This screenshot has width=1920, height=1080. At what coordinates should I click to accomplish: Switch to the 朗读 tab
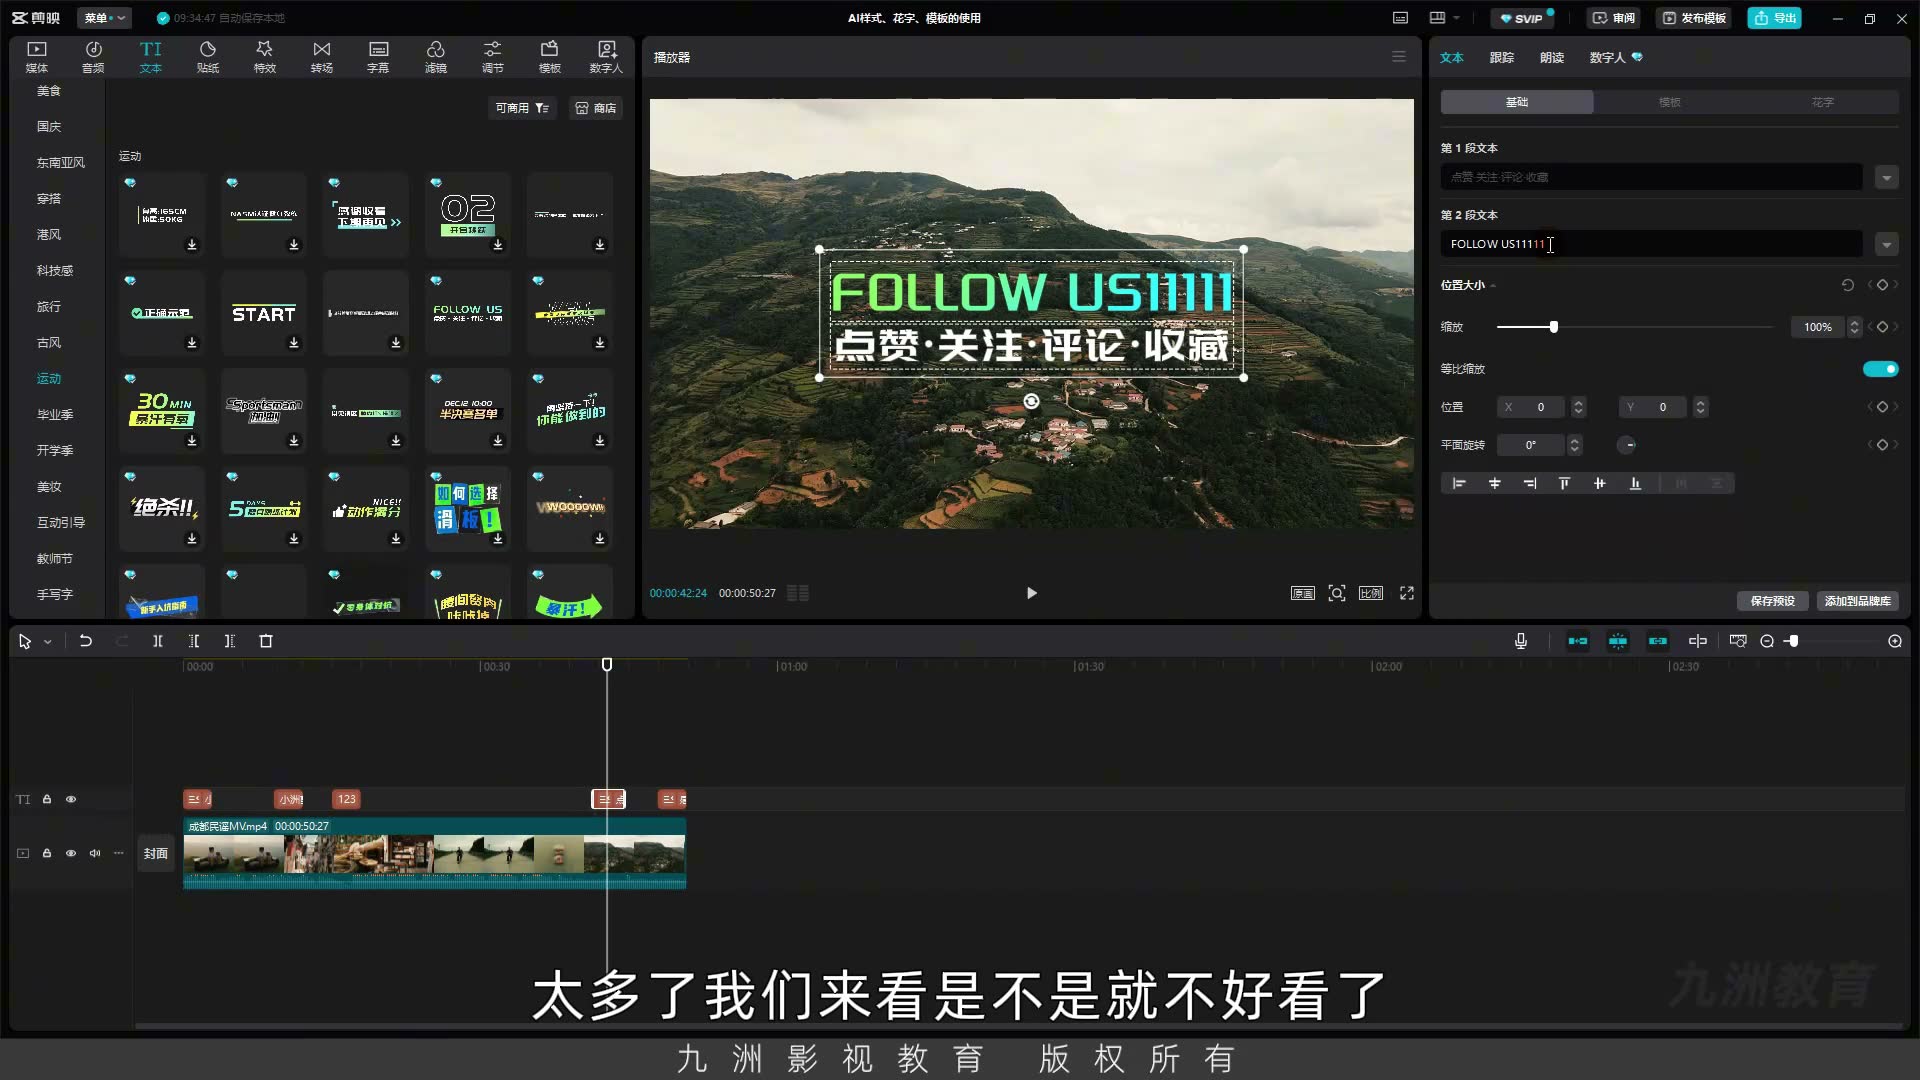[1551, 58]
